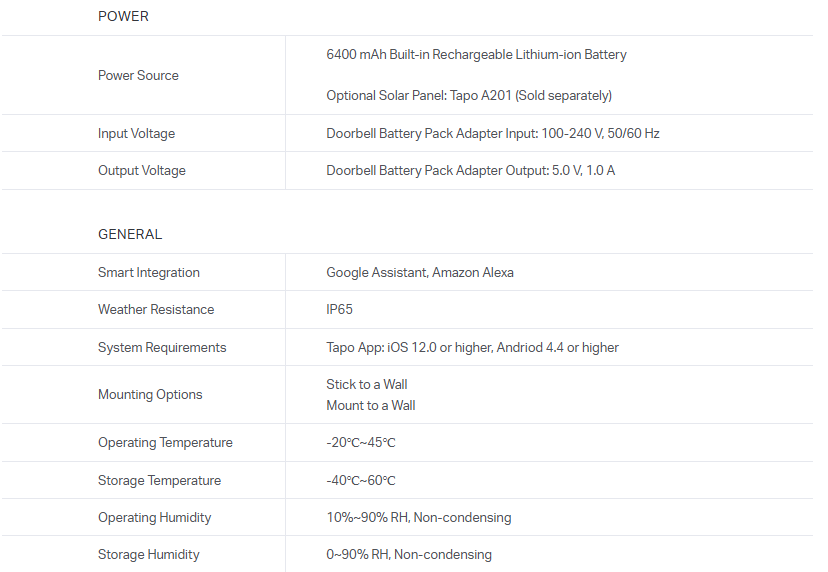Click the Weather Resistance label
The height and width of the screenshot is (572, 828).
click(155, 309)
